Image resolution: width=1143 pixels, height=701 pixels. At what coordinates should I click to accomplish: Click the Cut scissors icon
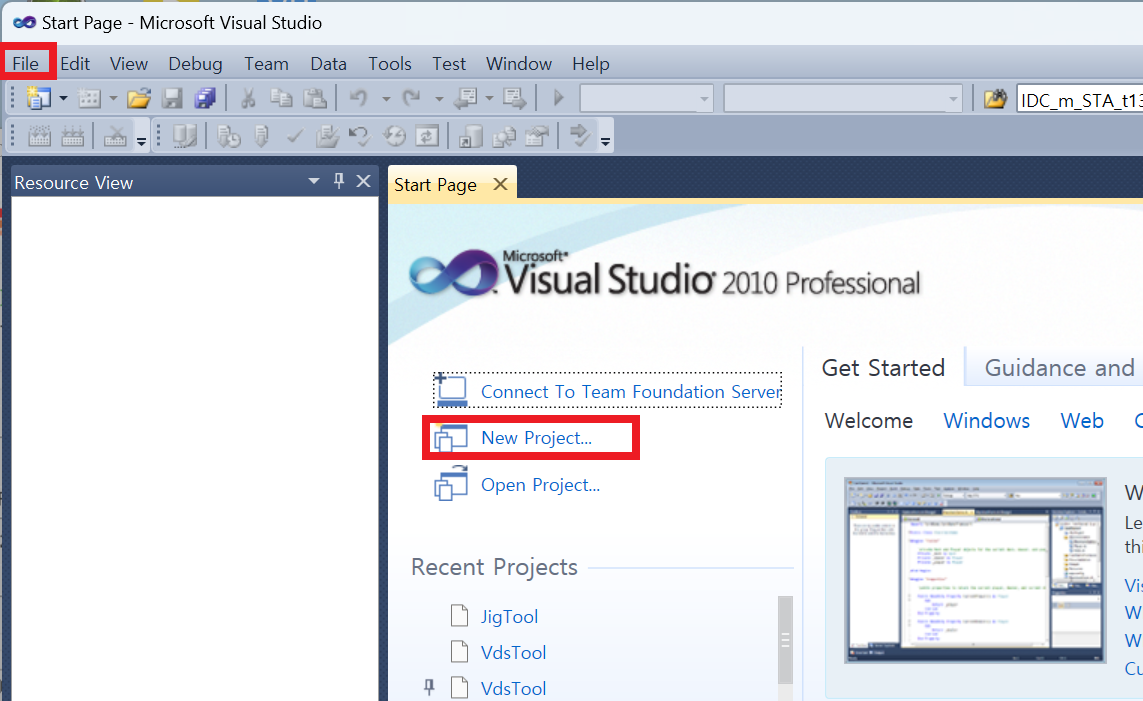click(248, 98)
